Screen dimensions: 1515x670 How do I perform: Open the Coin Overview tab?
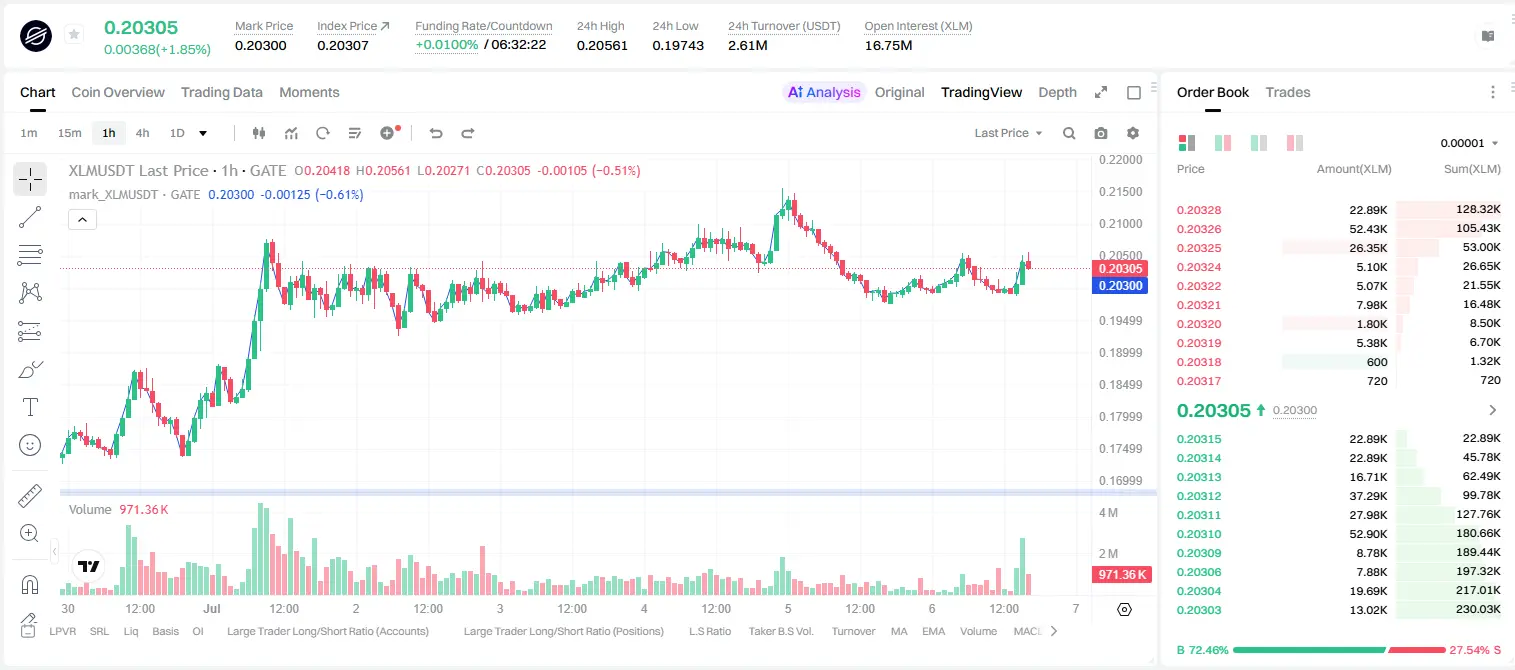[118, 92]
